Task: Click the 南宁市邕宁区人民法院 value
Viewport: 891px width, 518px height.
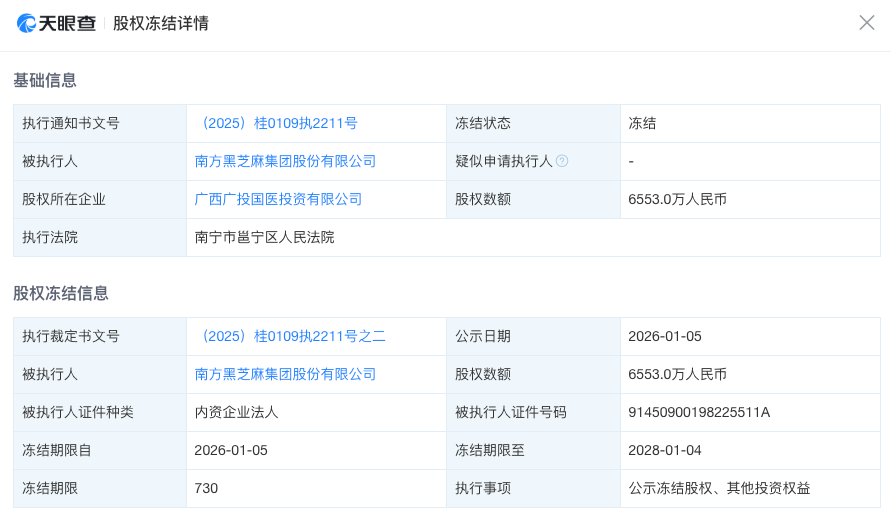Action: click(x=264, y=237)
